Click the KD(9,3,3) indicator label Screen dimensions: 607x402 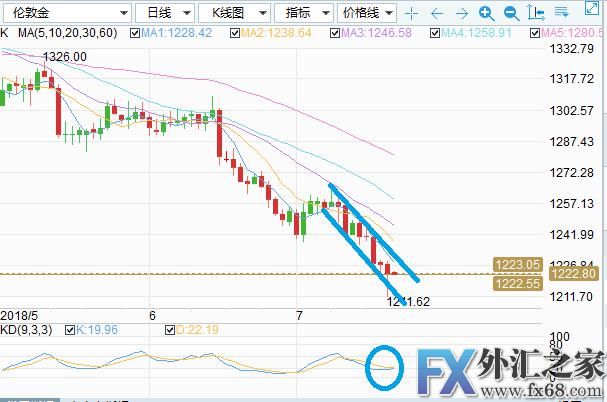click(26, 330)
